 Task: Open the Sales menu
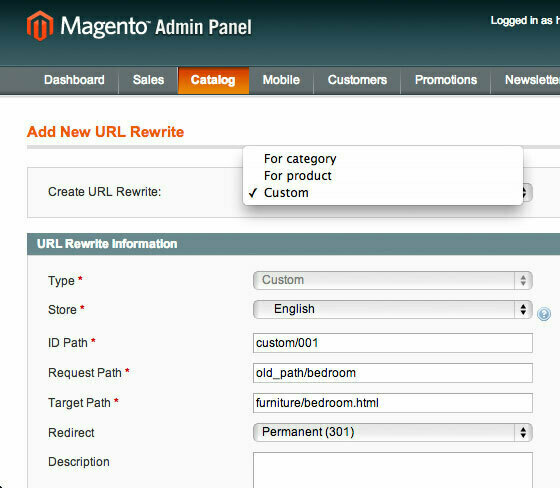click(148, 80)
